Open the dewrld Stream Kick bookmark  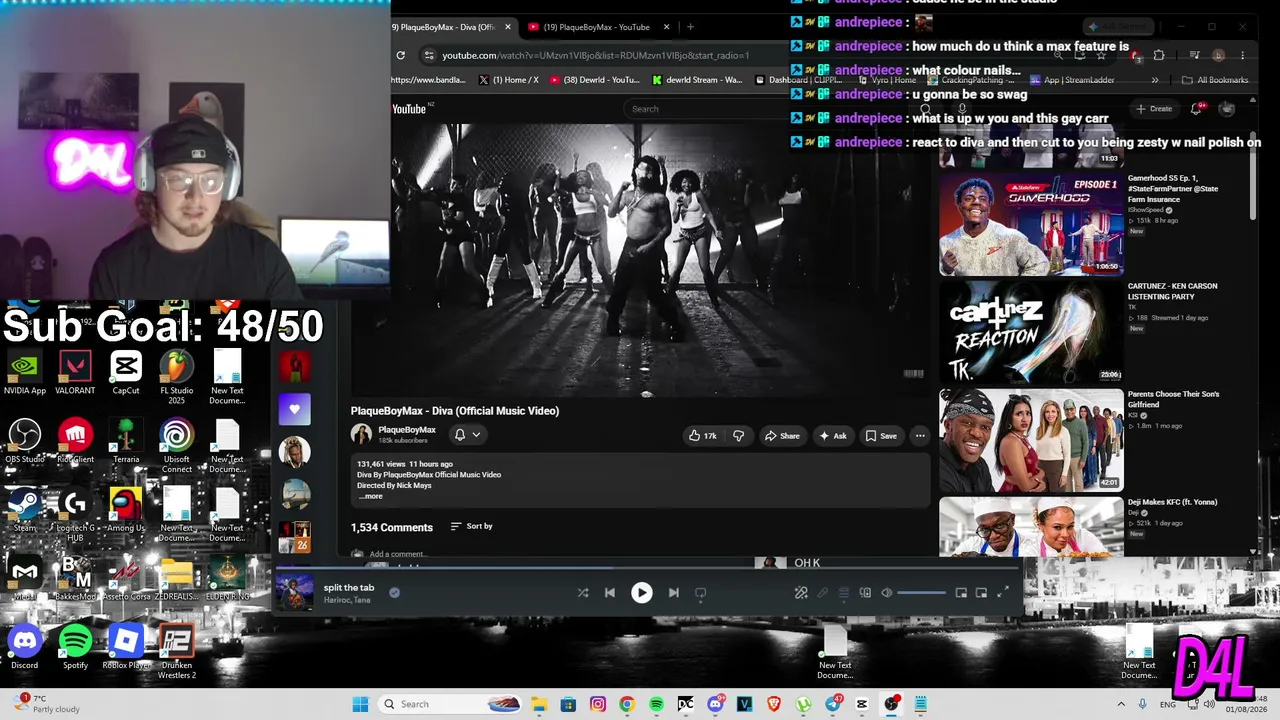697,80
